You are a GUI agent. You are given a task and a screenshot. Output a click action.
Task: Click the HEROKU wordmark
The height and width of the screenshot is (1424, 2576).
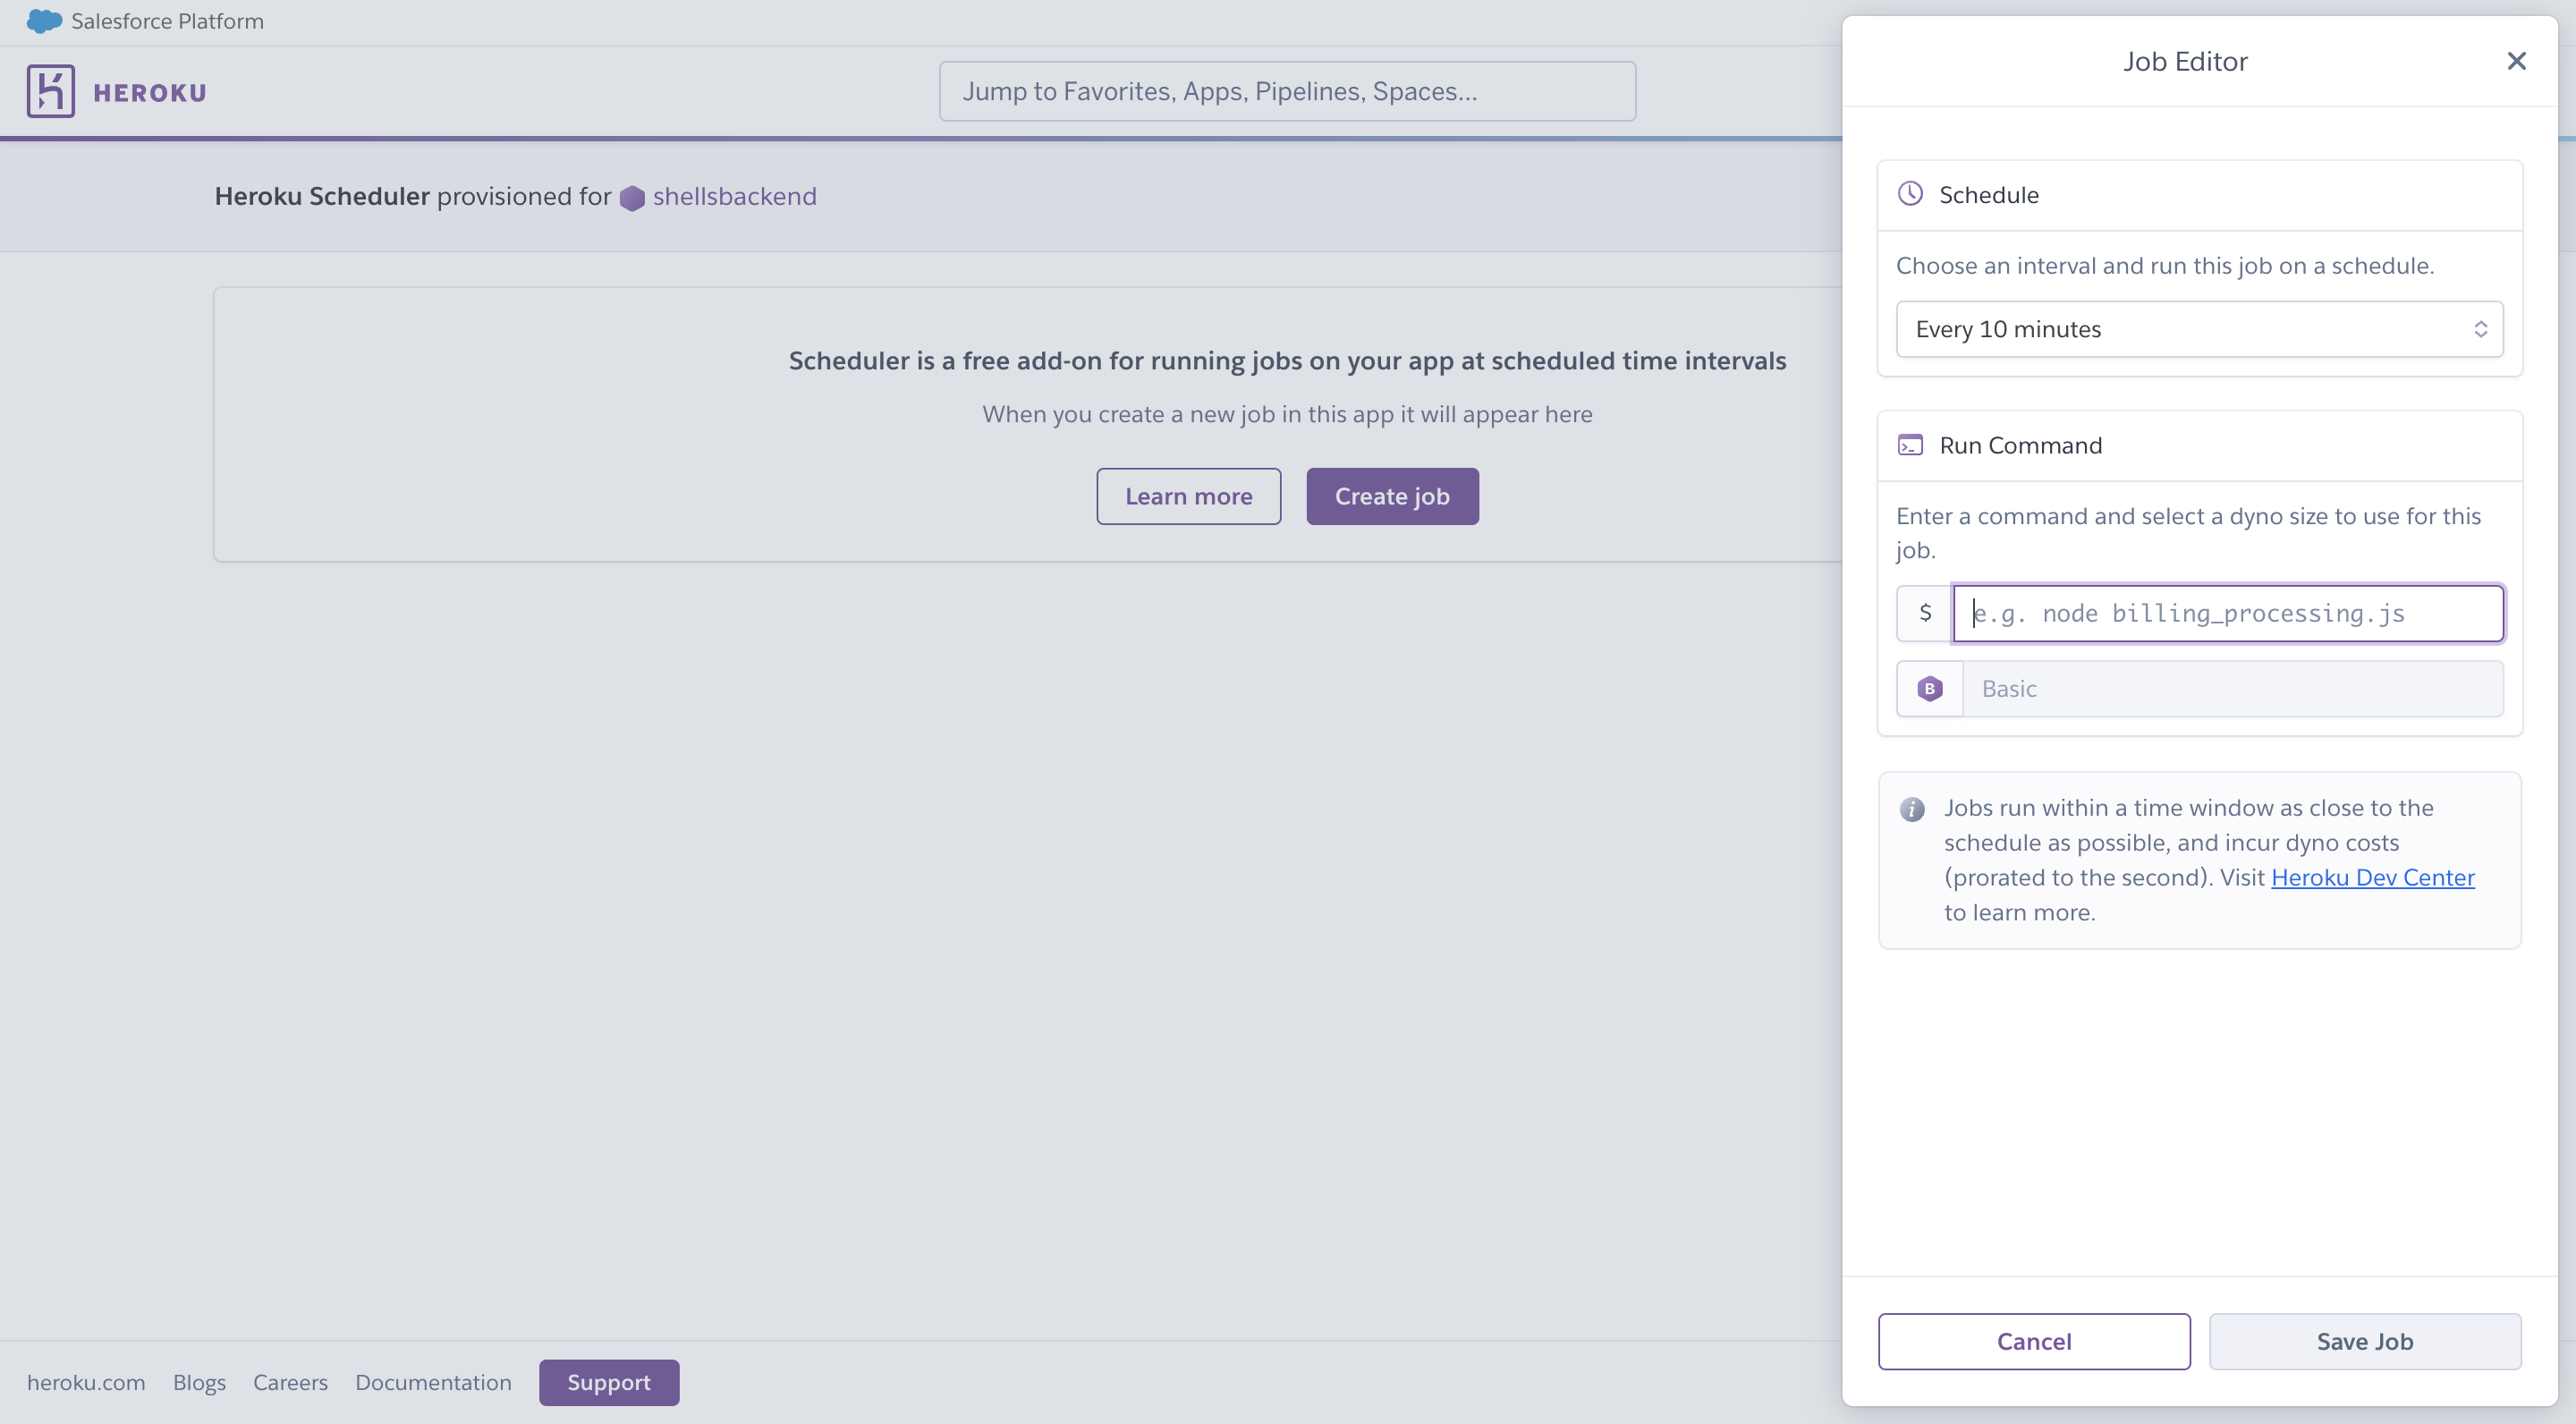tap(150, 93)
